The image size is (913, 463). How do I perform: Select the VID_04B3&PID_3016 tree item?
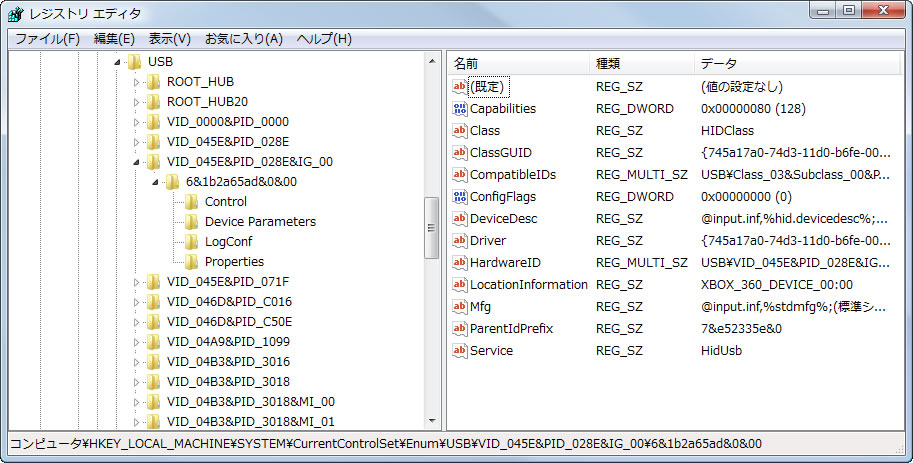click(228, 362)
